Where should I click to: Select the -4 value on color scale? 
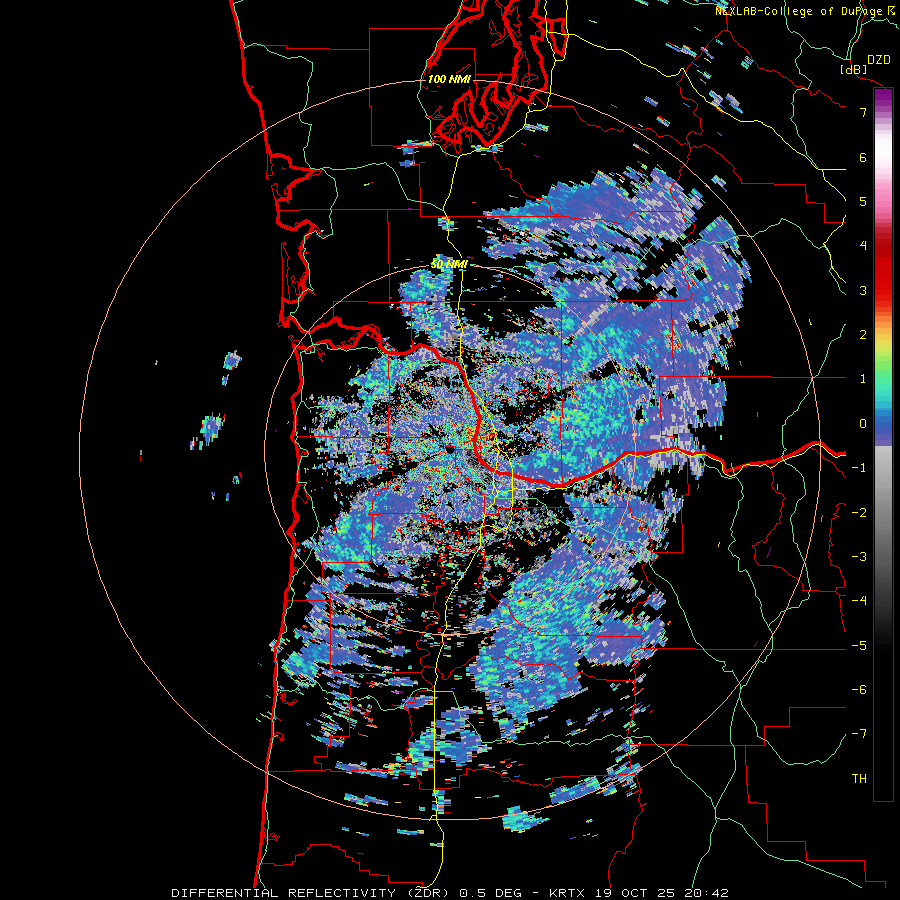pos(859,600)
